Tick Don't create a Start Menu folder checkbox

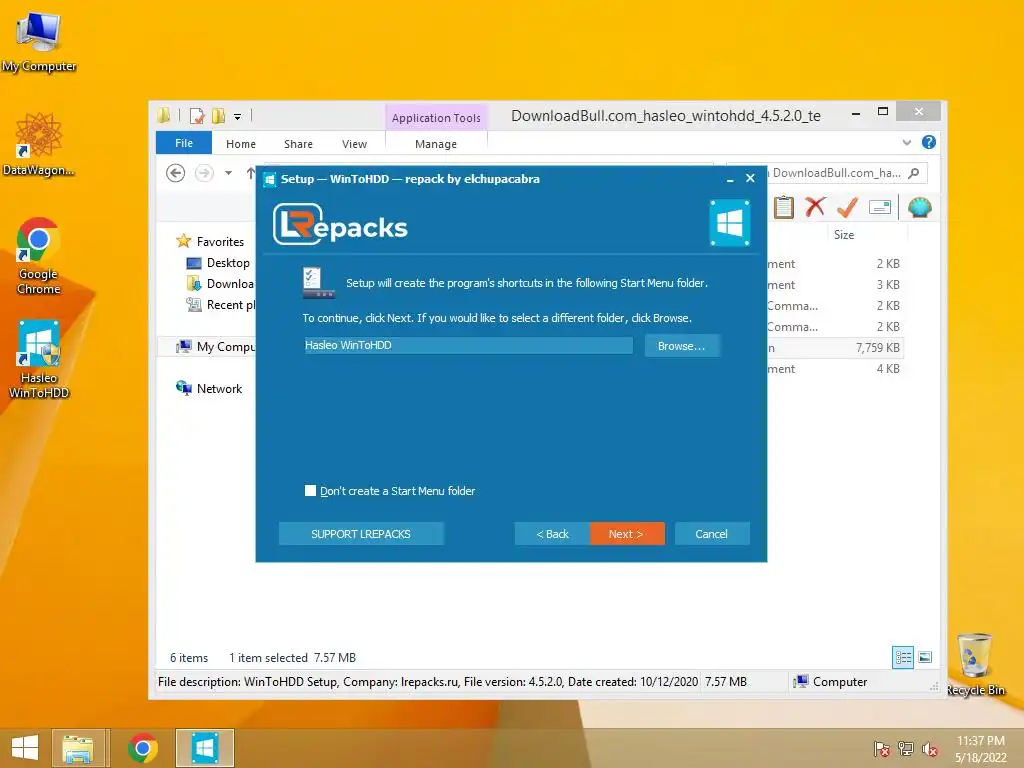[x=310, y=490]
